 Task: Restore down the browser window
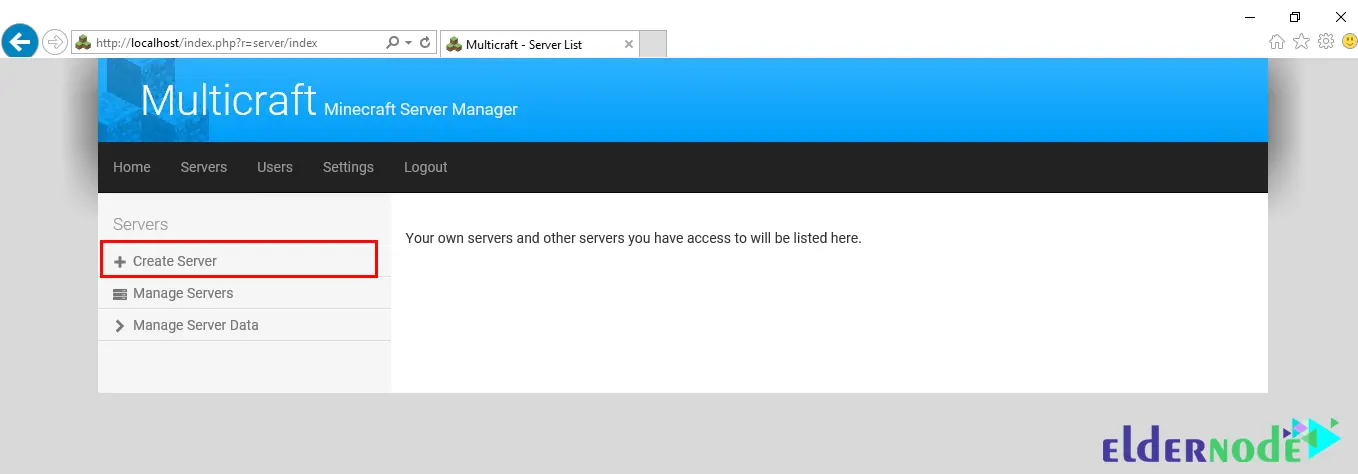[1295, 16]
